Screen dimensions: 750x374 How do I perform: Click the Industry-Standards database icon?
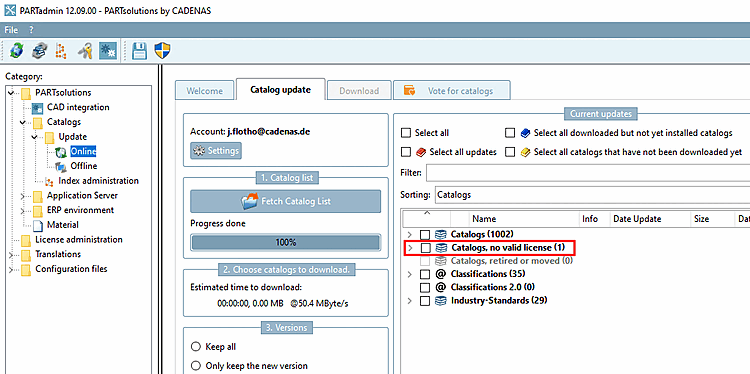[x=441, y=301]
